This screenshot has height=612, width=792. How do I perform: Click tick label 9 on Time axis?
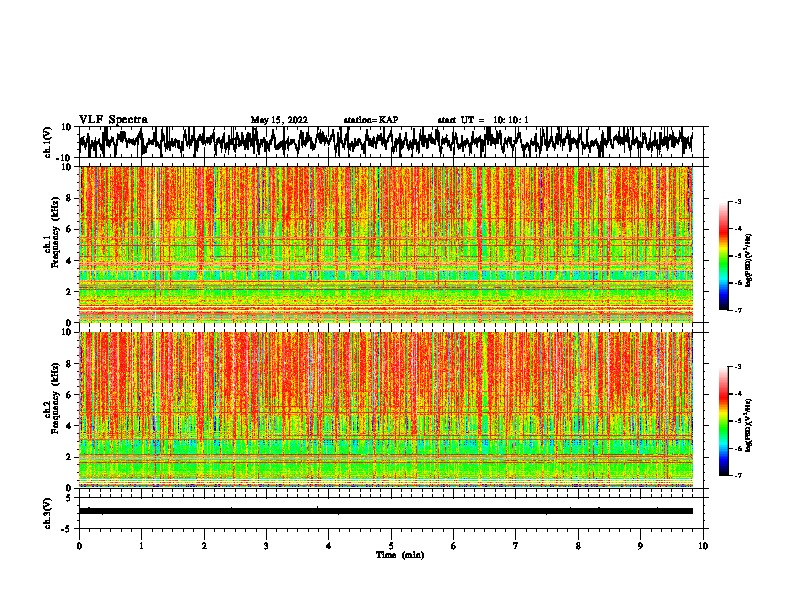click(x=640, y=546)
